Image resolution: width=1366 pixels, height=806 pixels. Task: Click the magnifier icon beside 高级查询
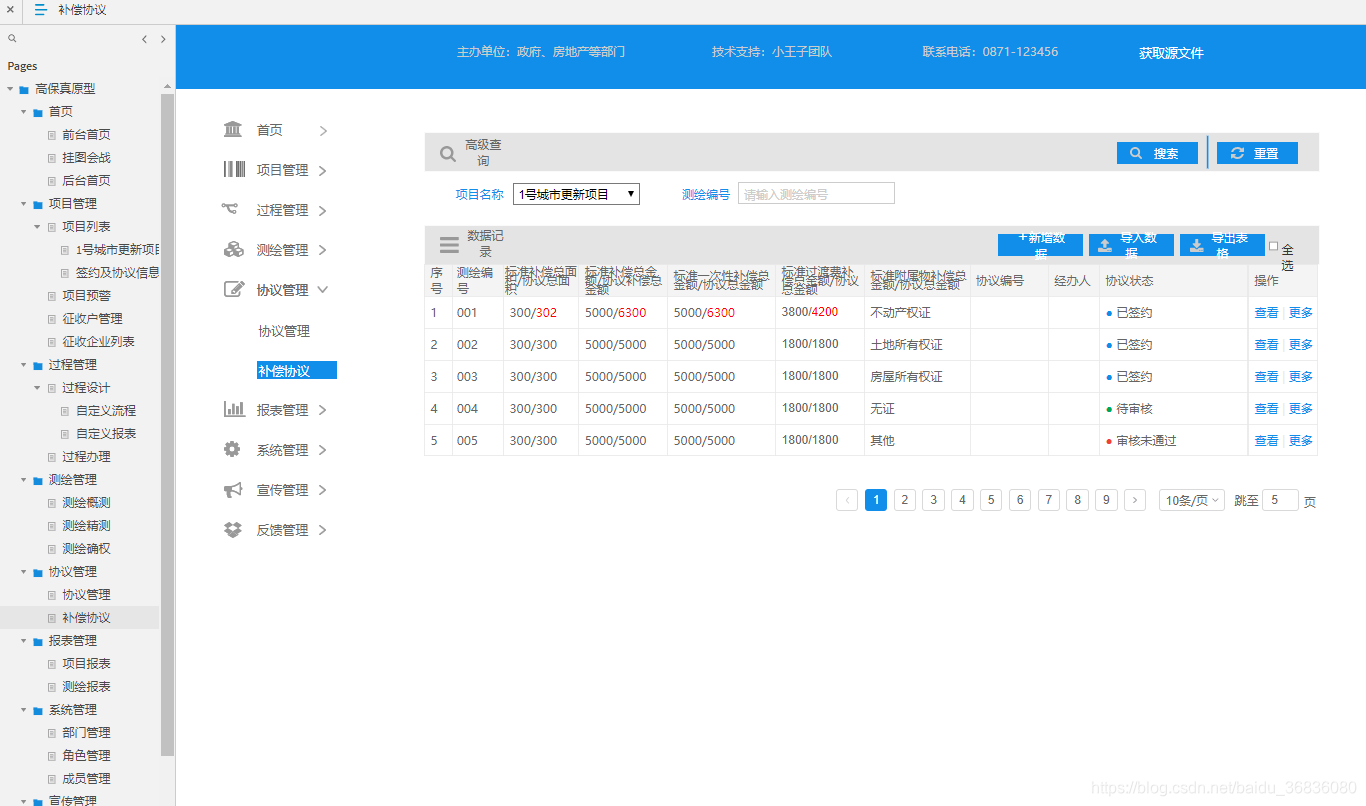click(448, 154)
